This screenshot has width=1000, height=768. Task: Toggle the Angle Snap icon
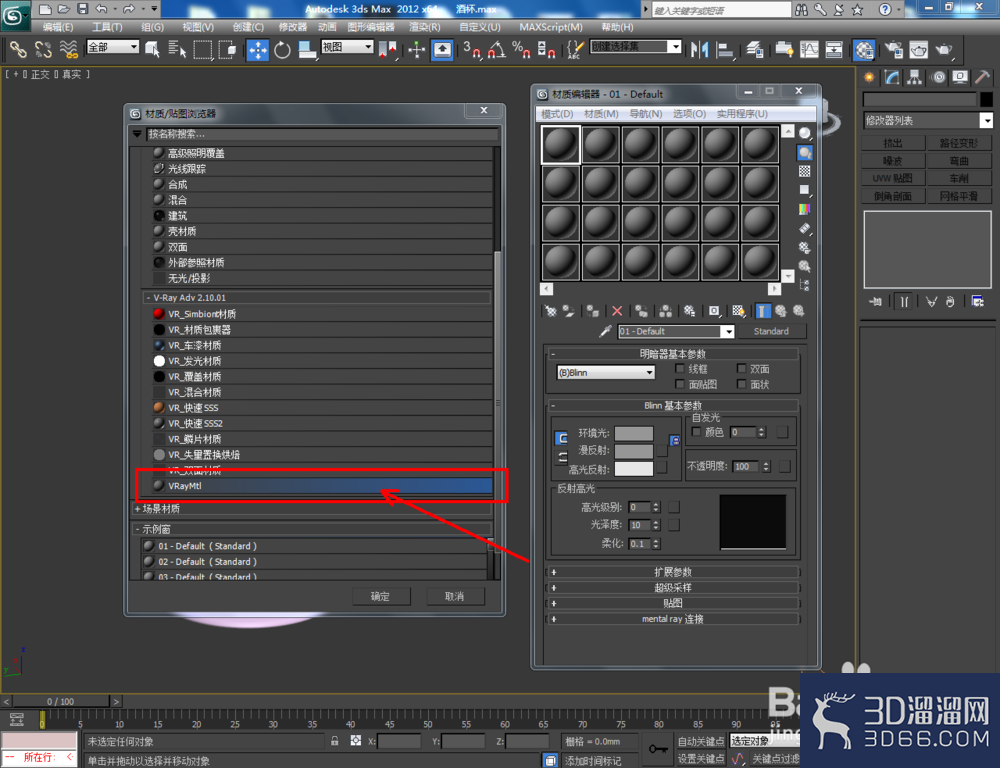tap(497, 50)
